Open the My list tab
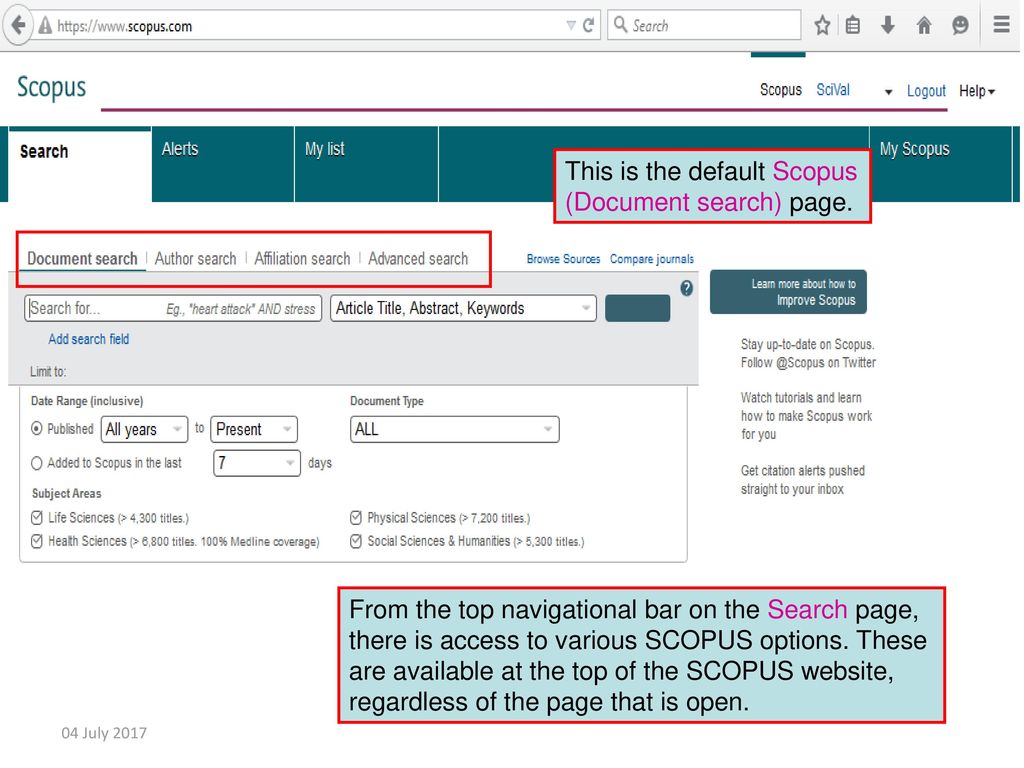Image resolution: width=1024 pixels, height=768 pixels. coord(366,164)
